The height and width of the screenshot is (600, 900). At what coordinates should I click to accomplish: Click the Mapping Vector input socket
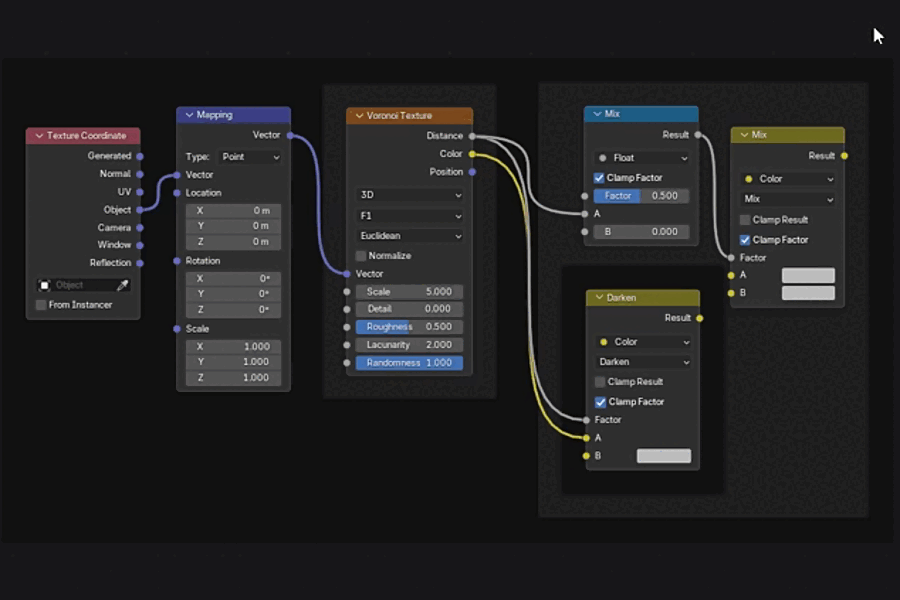pos(177,175)
